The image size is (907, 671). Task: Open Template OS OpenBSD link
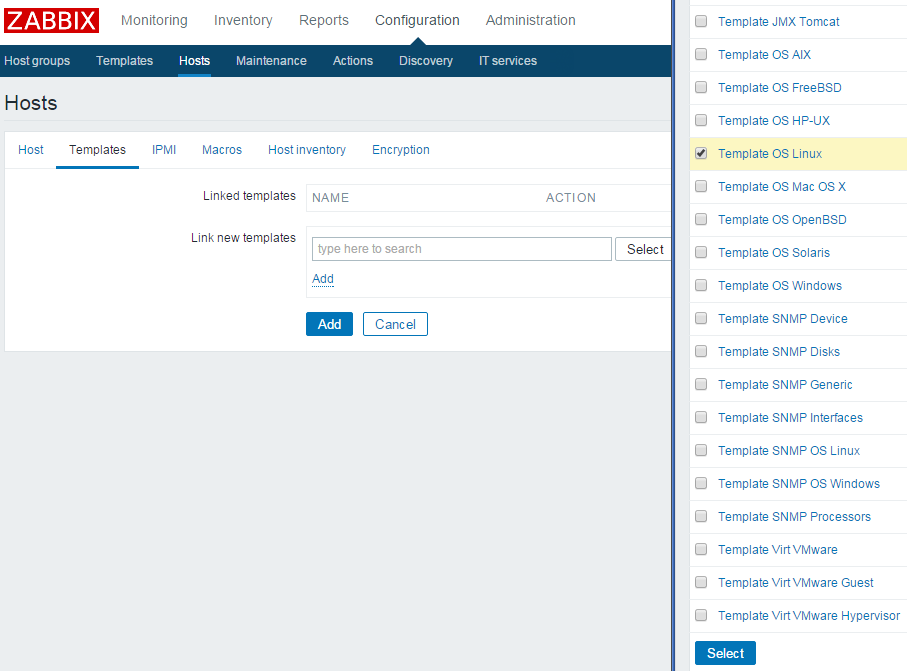click(x=782, y=220)
